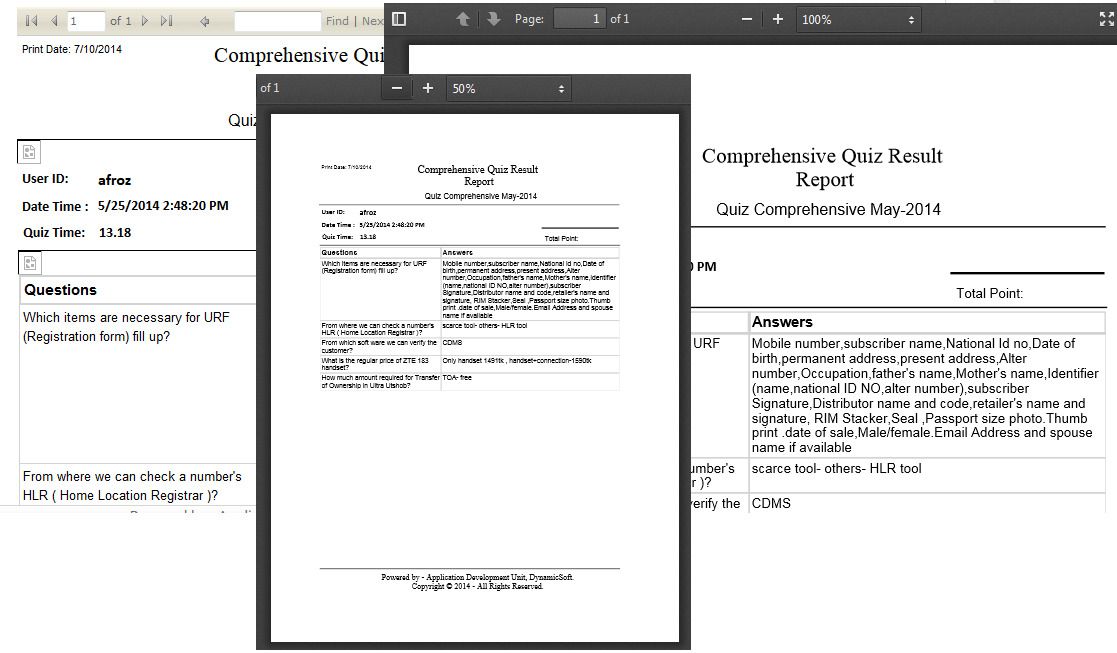
Task: Click previous page arrow in report viewer
Action: 54,21
